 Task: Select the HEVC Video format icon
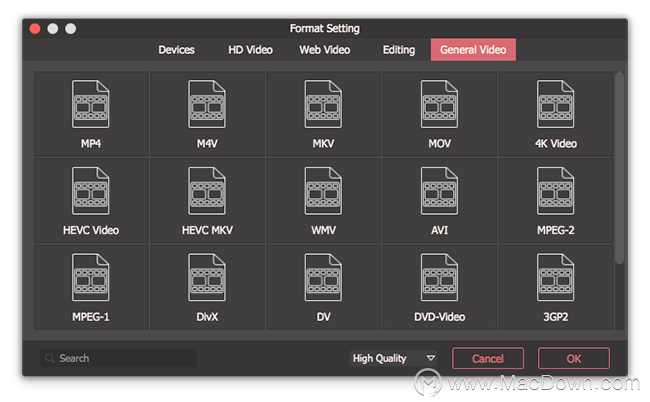pyautogui.click(x=91, y=191)
